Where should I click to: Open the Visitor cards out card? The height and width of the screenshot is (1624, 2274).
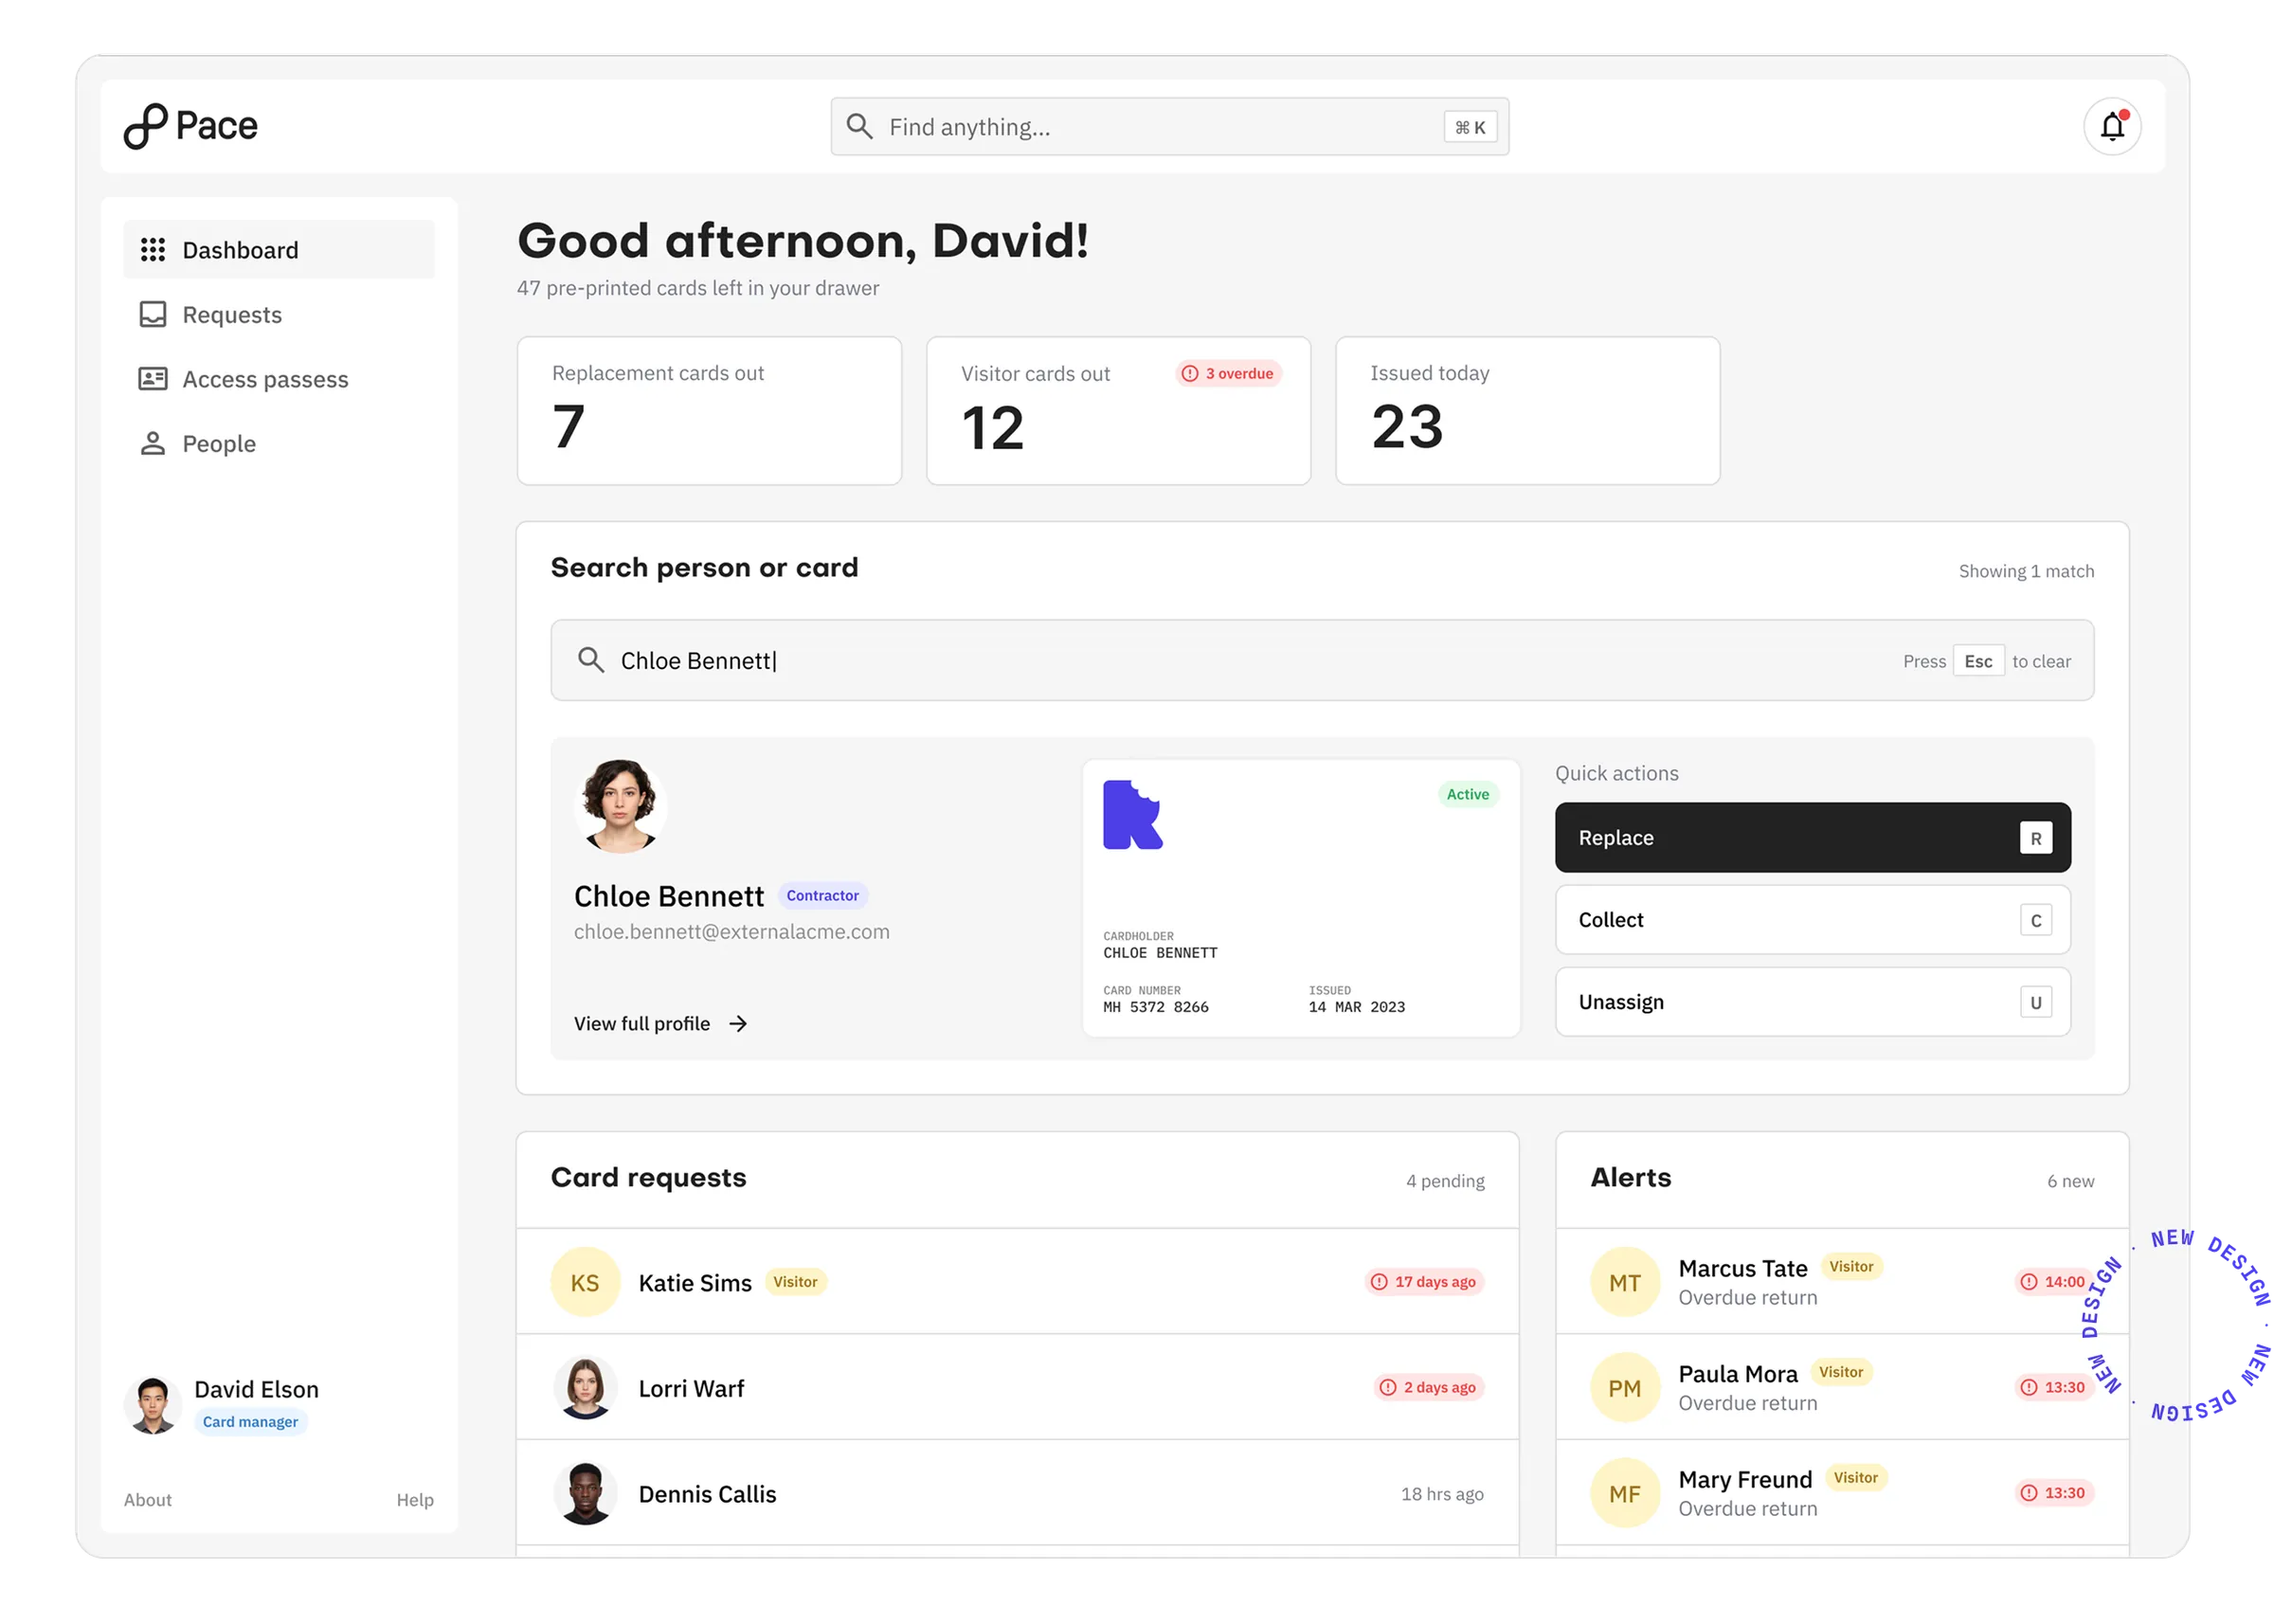point(1118,411)
